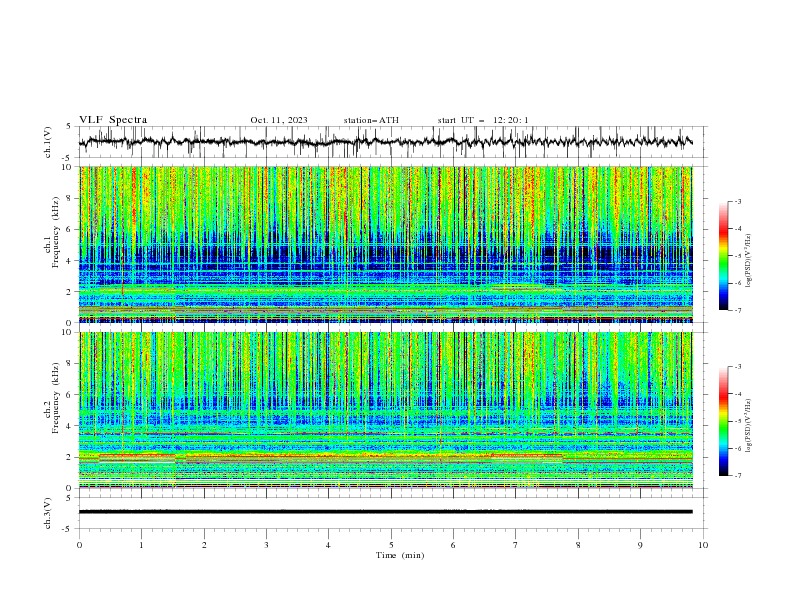Click the time axis tick label '5'

click(x=391, y=545)
